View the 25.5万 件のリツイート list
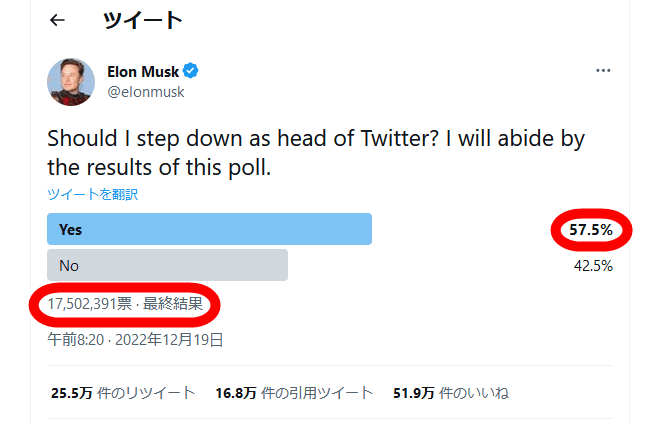Image resolution: width=651 pixels, height=424 pixels. 123,393
